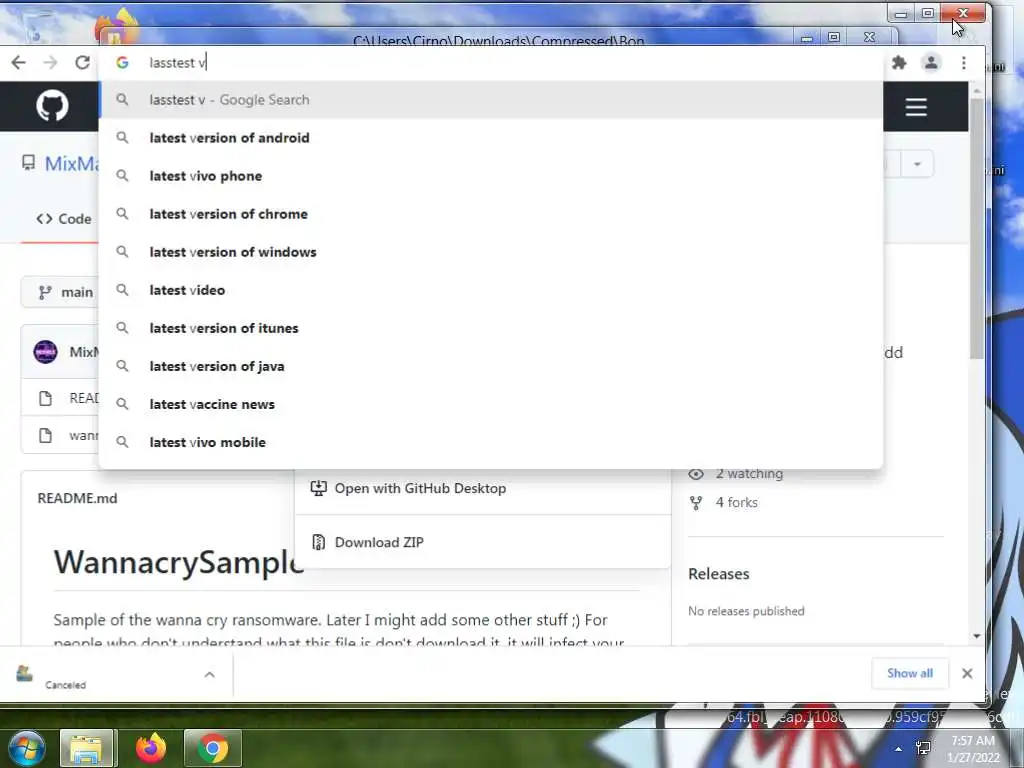Click the GitHub Desktop download icon
The height and width of the screenshot is (768, 1024).
pos(318,488)
